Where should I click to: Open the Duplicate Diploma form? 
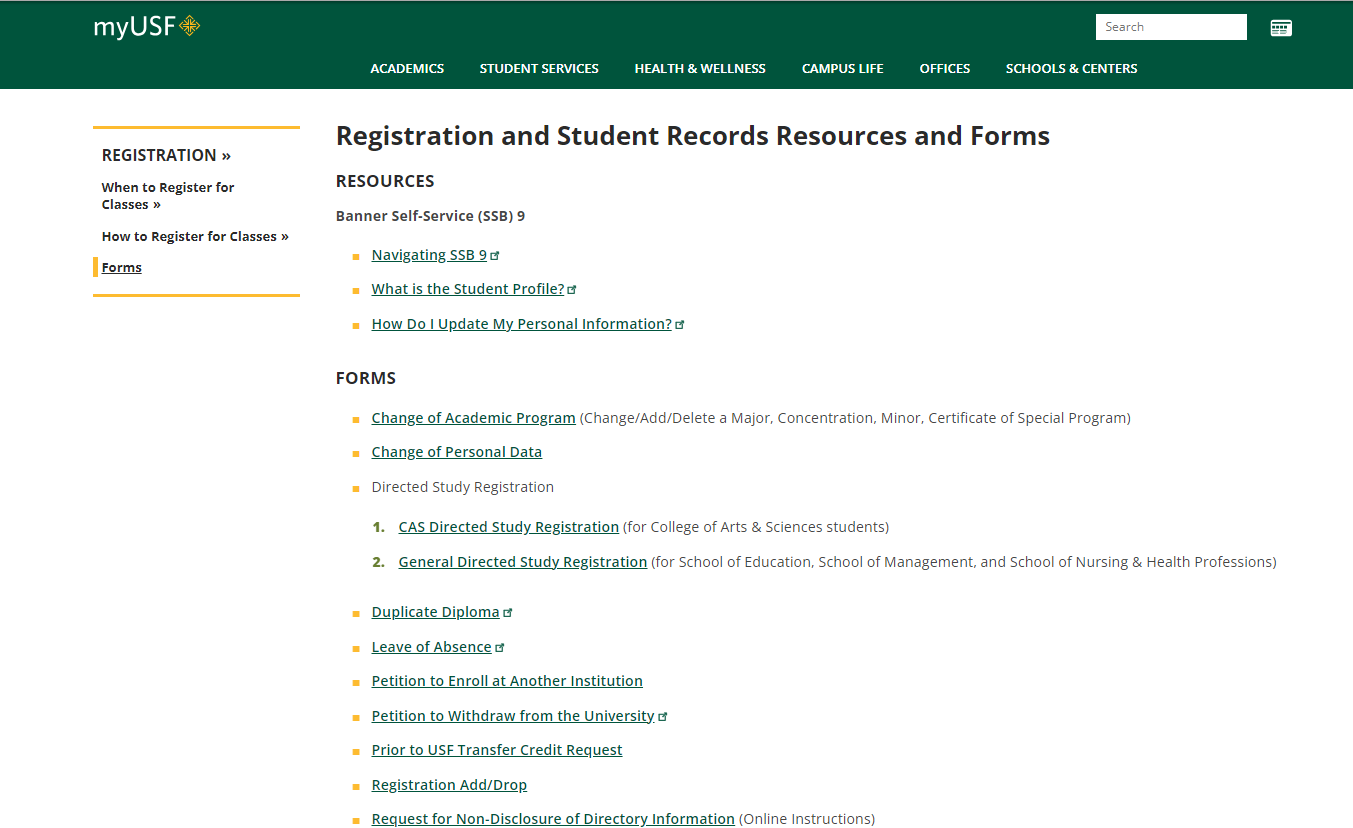[x=435, y=612]
